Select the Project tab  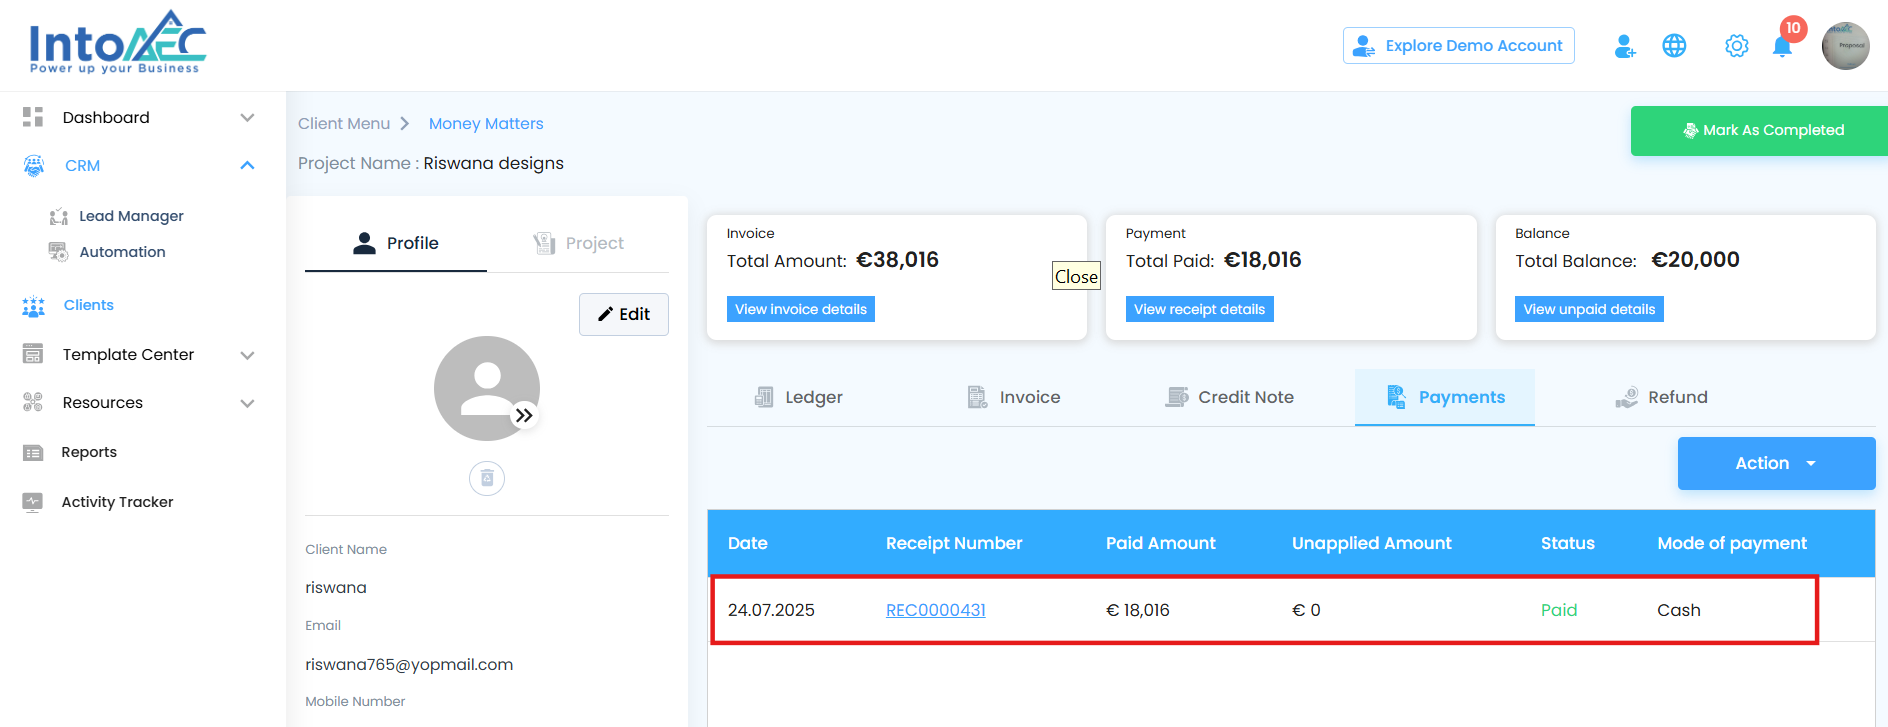[x=579, y=243]
